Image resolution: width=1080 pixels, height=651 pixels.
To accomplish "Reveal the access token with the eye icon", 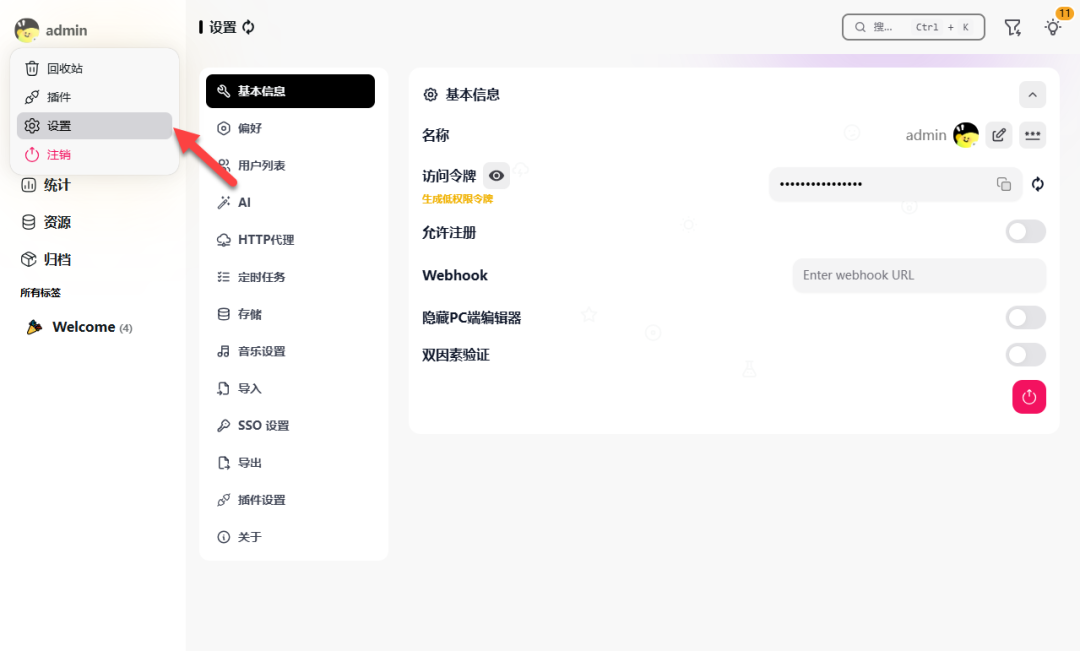I will point(496,176).
